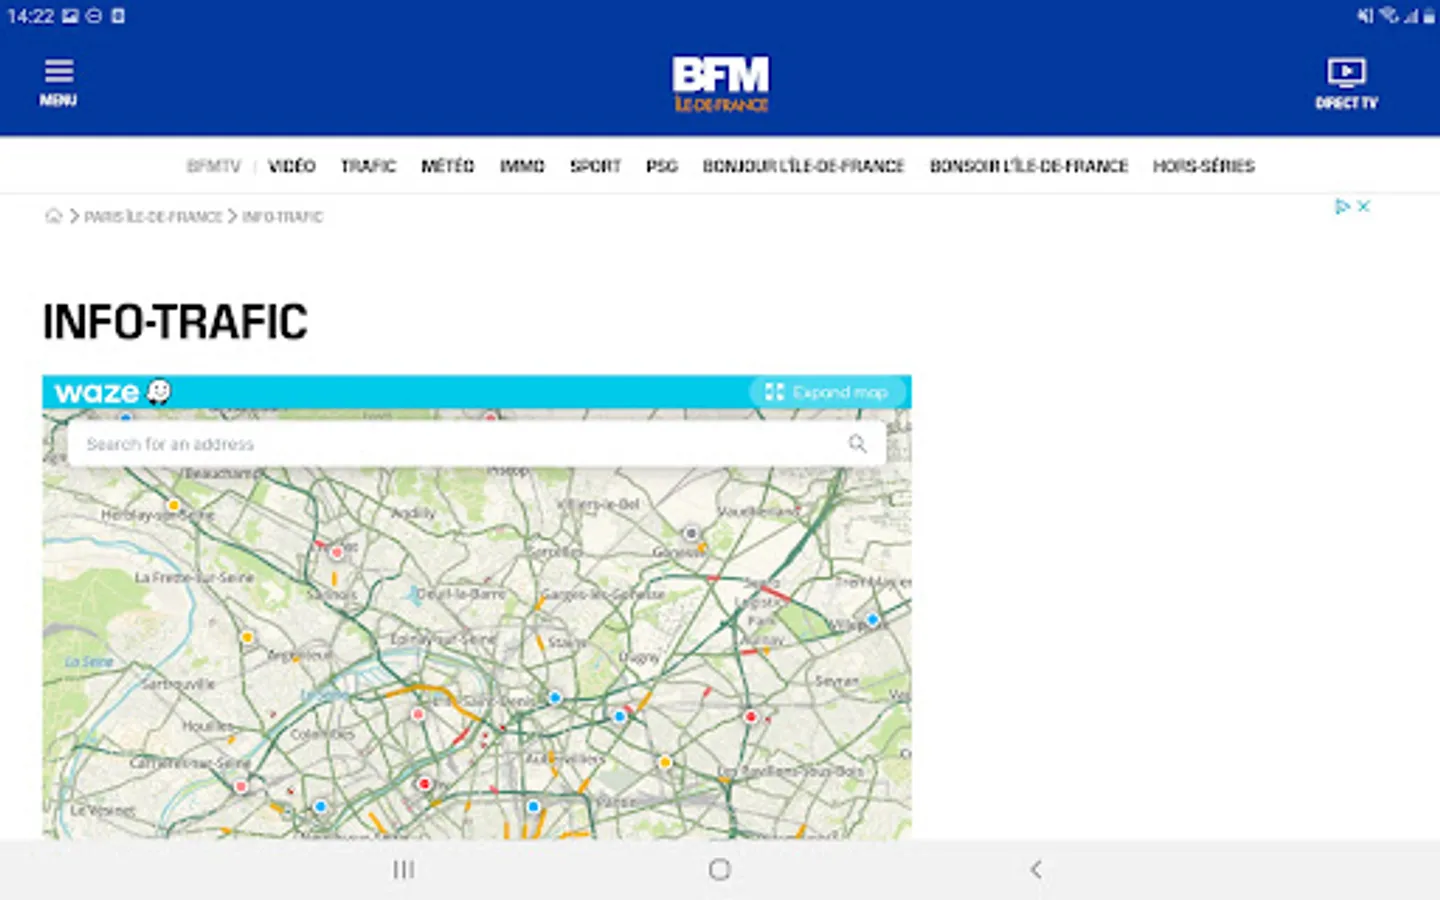Tap the blue marker near Villepinte
The width and height of the screenshot is (1440, 900).
coord(872,620)
